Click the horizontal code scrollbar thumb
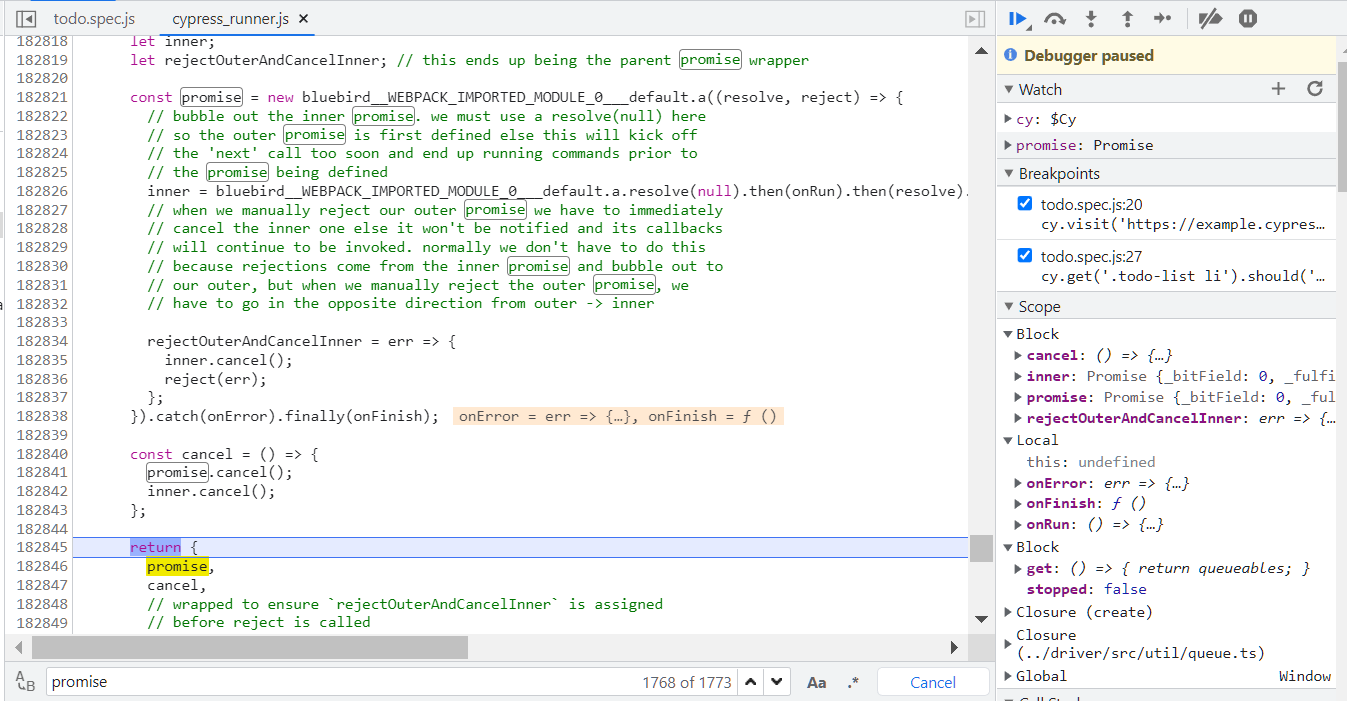1347x701 pixels. click(250, 648)
